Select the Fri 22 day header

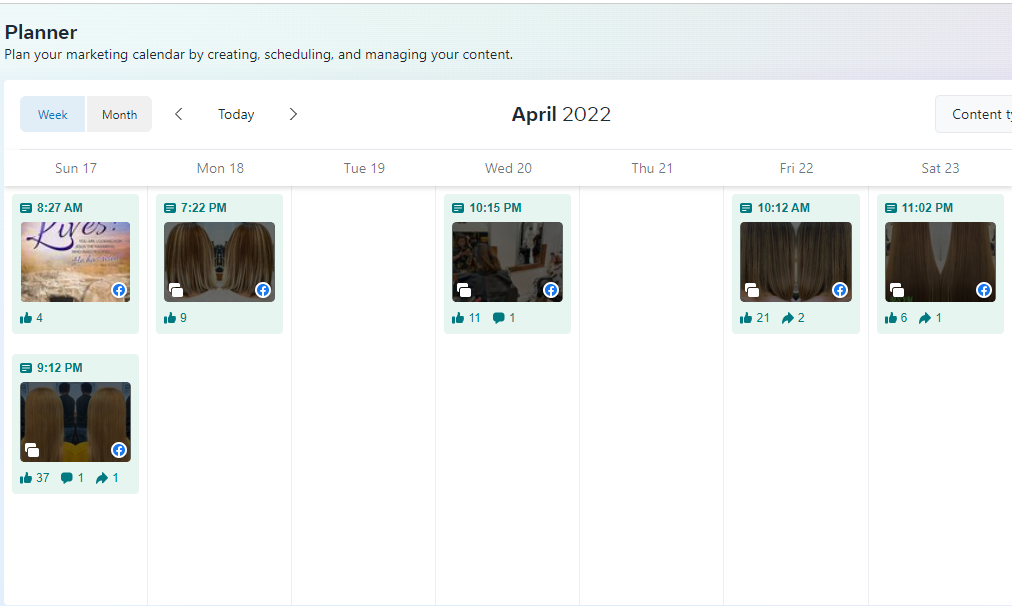coord(796,168)
